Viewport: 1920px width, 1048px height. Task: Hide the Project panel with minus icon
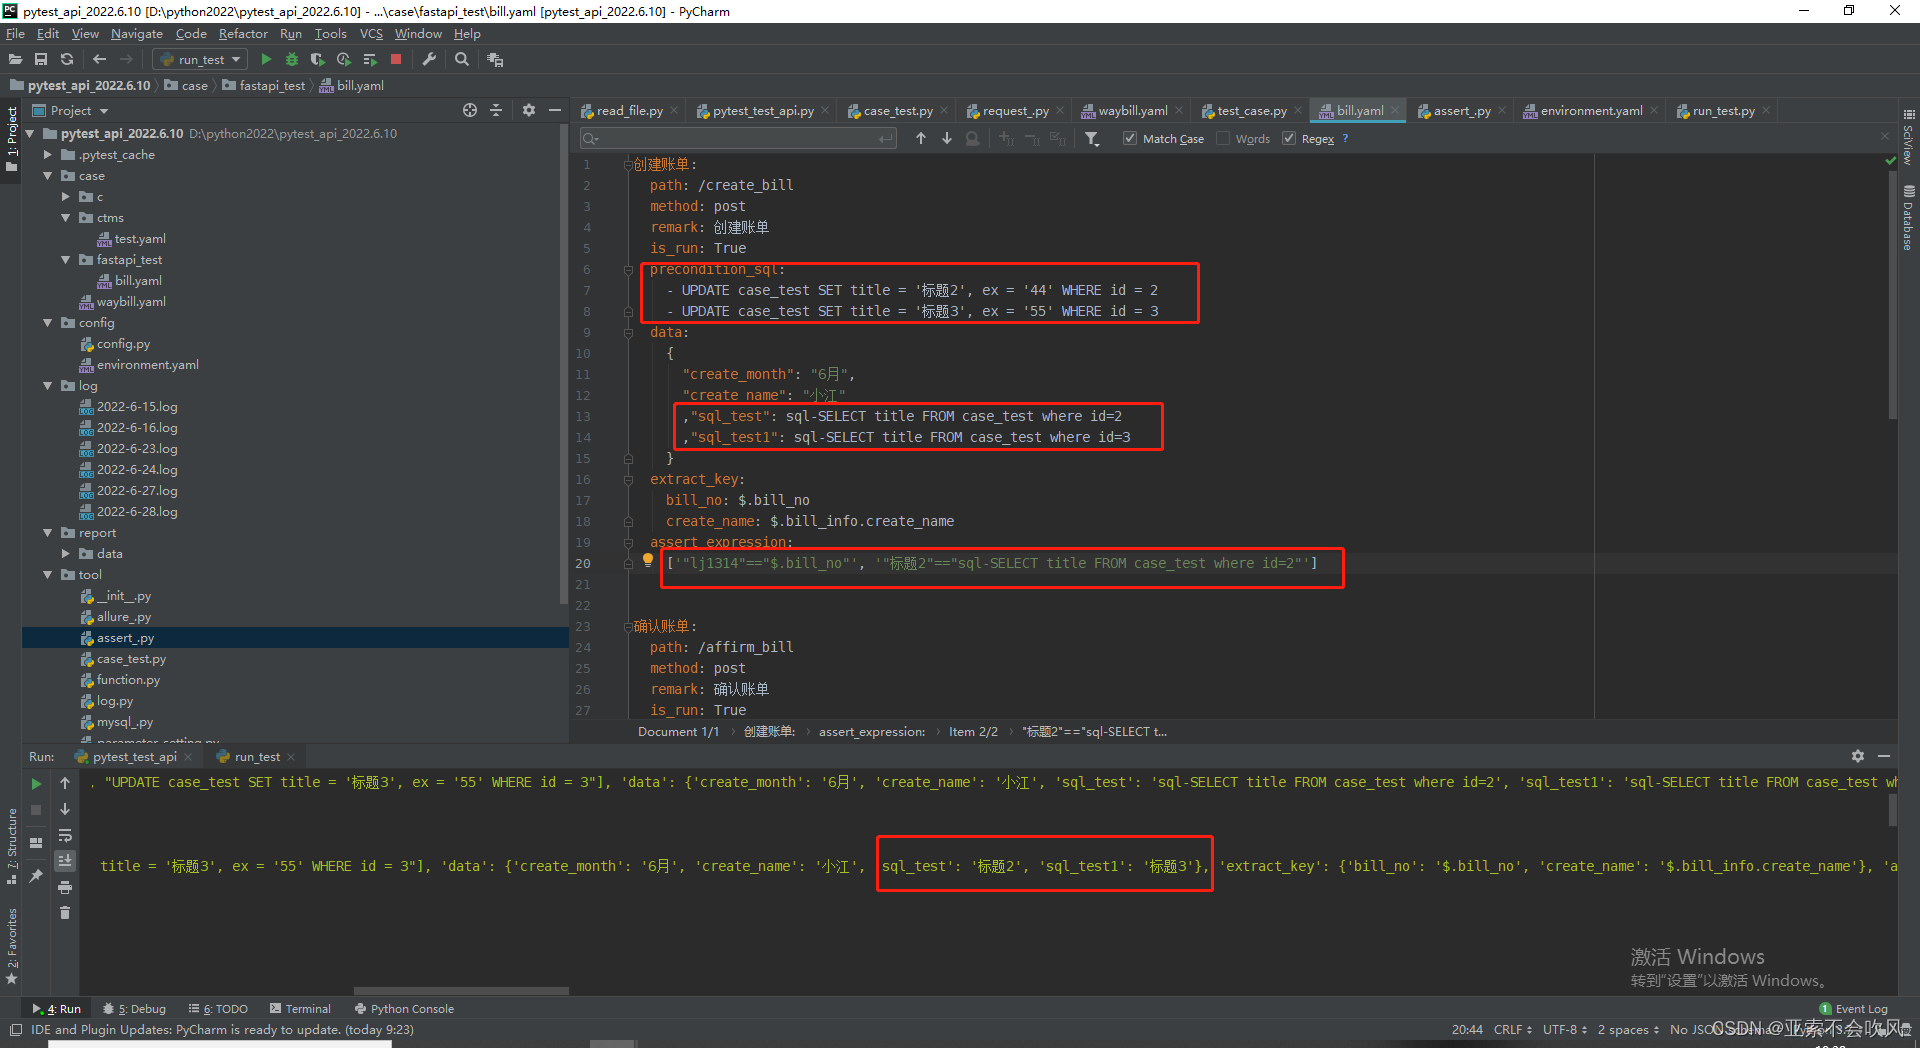555,111
